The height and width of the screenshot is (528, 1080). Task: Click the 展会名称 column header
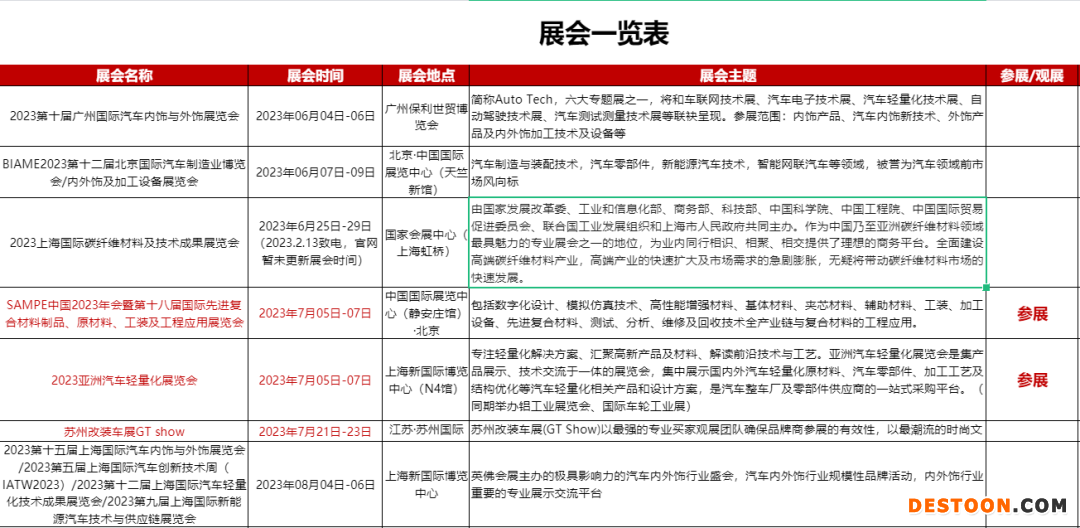tap(124, 76)
